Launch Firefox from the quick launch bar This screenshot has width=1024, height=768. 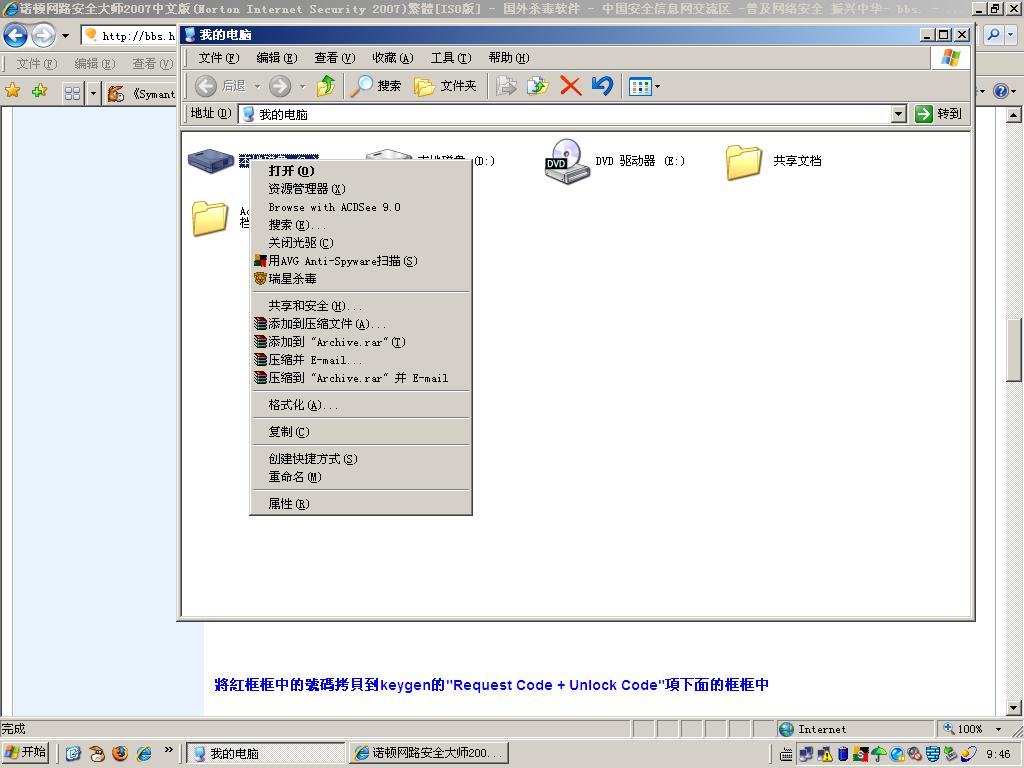pyautogui.click(x=120, y=753)
